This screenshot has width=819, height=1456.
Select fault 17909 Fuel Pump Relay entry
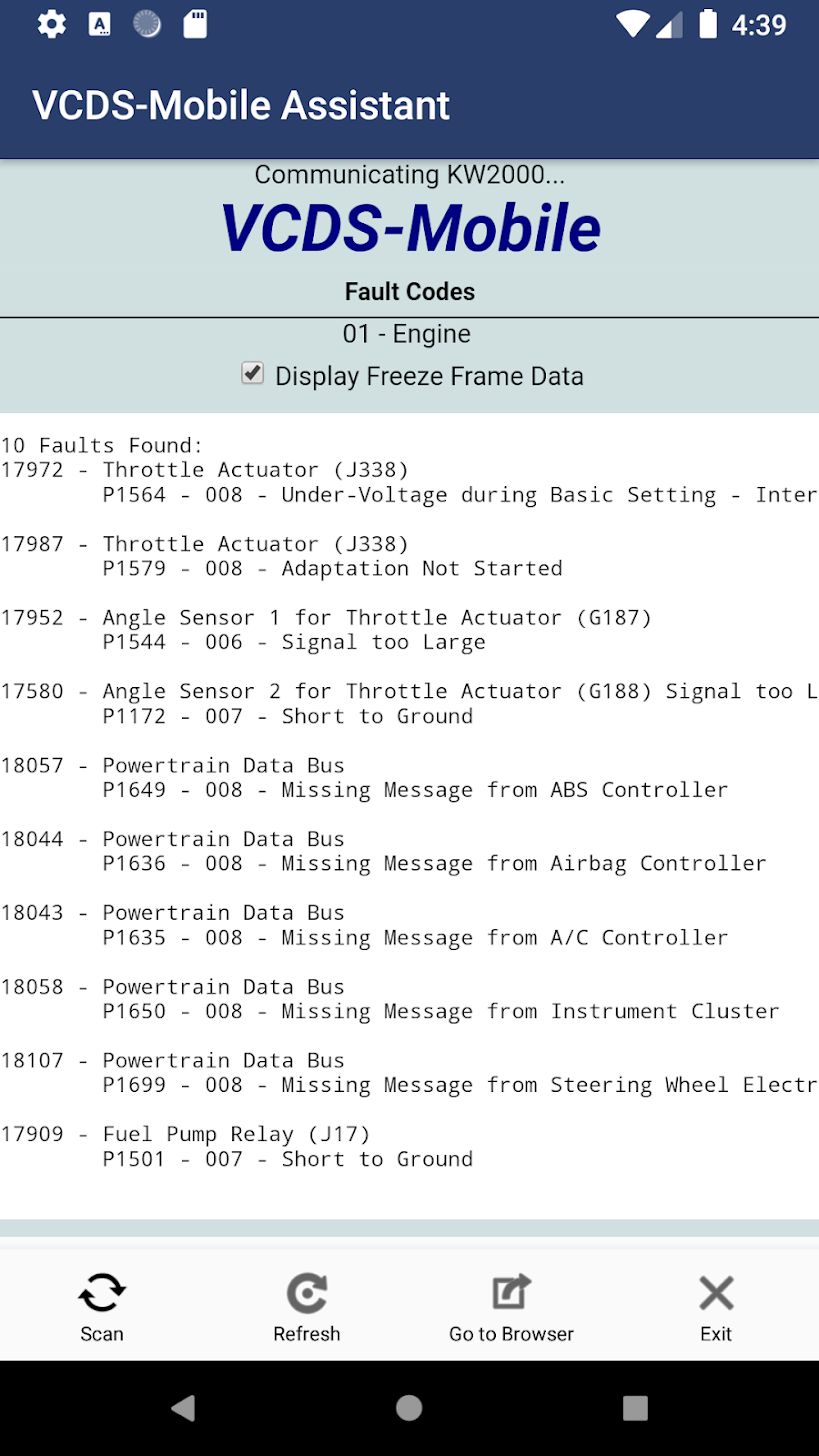click(x=237, y=1146)
